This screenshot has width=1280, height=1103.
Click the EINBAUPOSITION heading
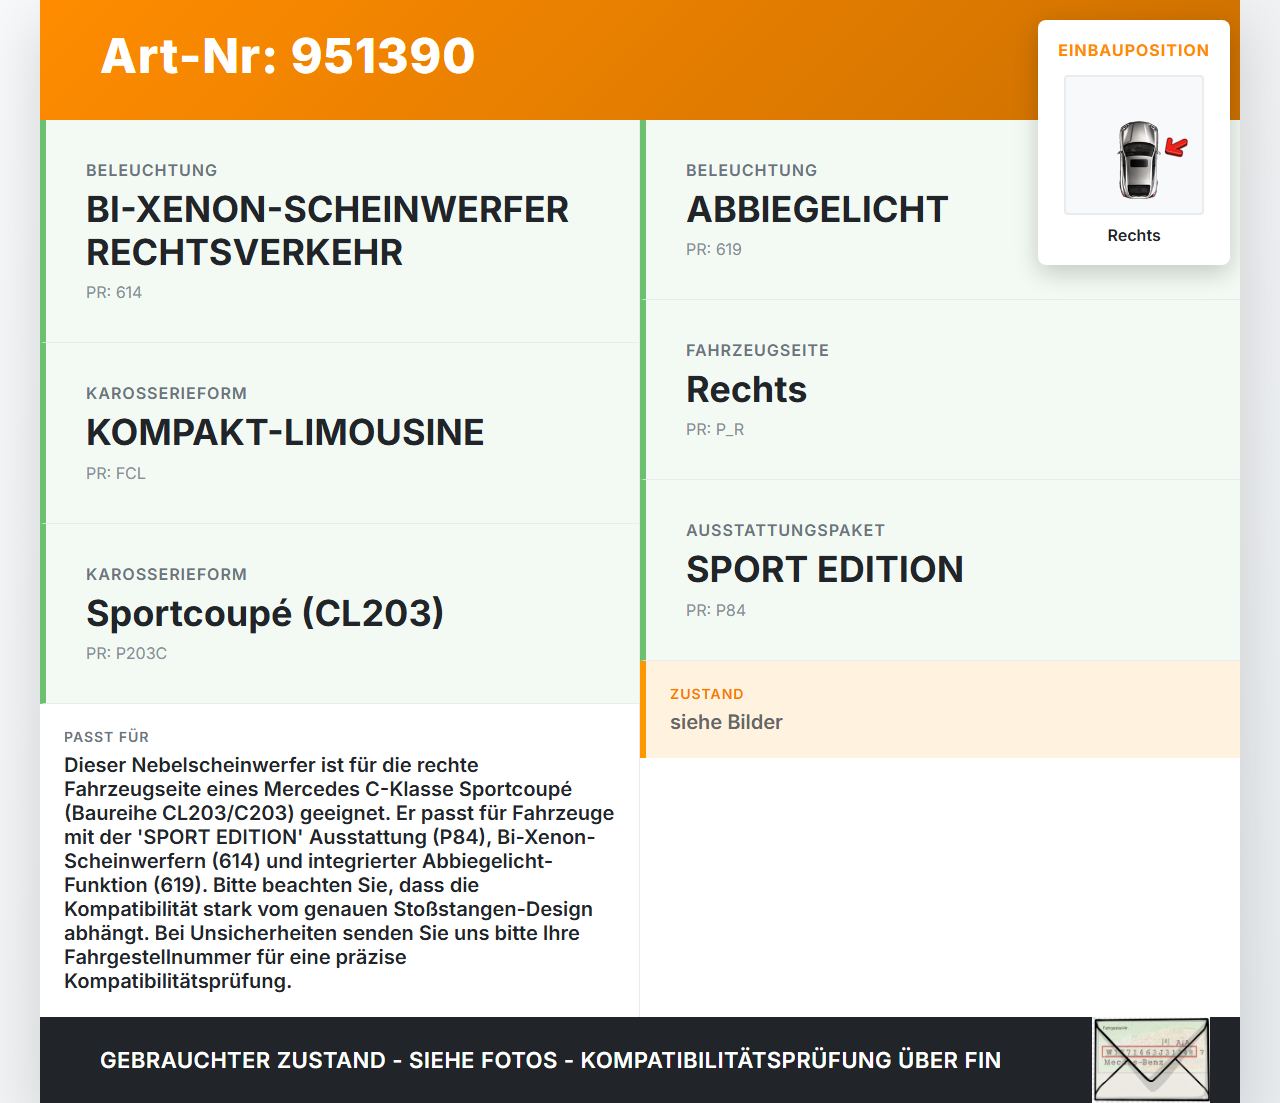(x=1133, y=50)
